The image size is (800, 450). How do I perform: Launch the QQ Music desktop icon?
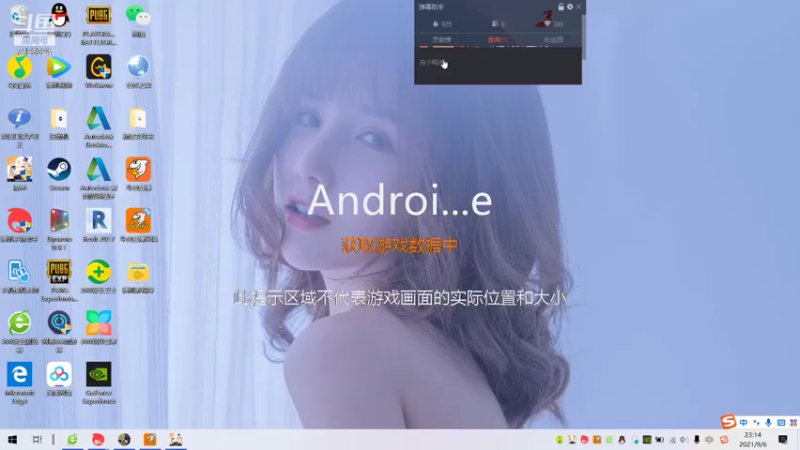[x=19, y=67]
